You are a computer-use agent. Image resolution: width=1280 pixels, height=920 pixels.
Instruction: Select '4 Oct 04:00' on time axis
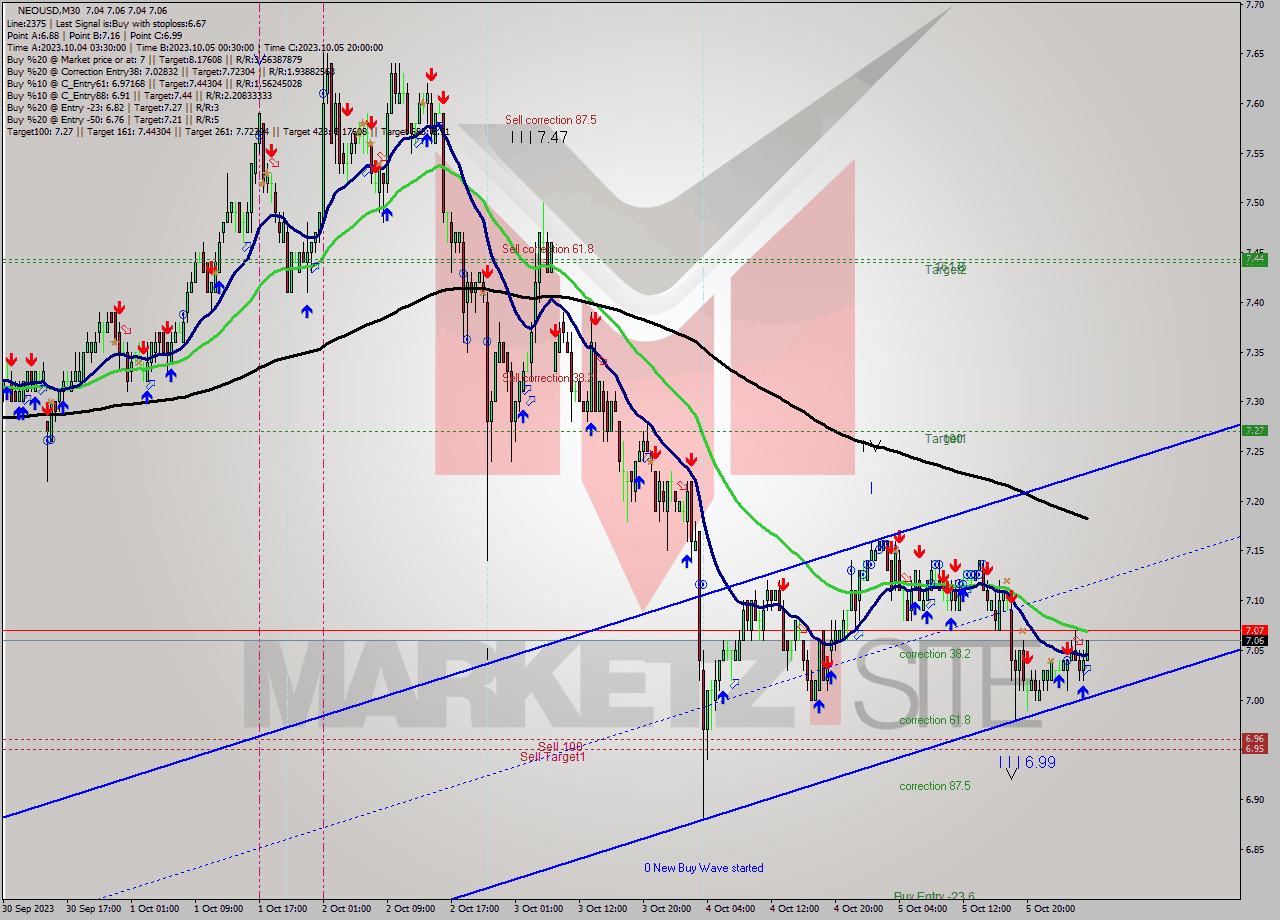[731, 909]
